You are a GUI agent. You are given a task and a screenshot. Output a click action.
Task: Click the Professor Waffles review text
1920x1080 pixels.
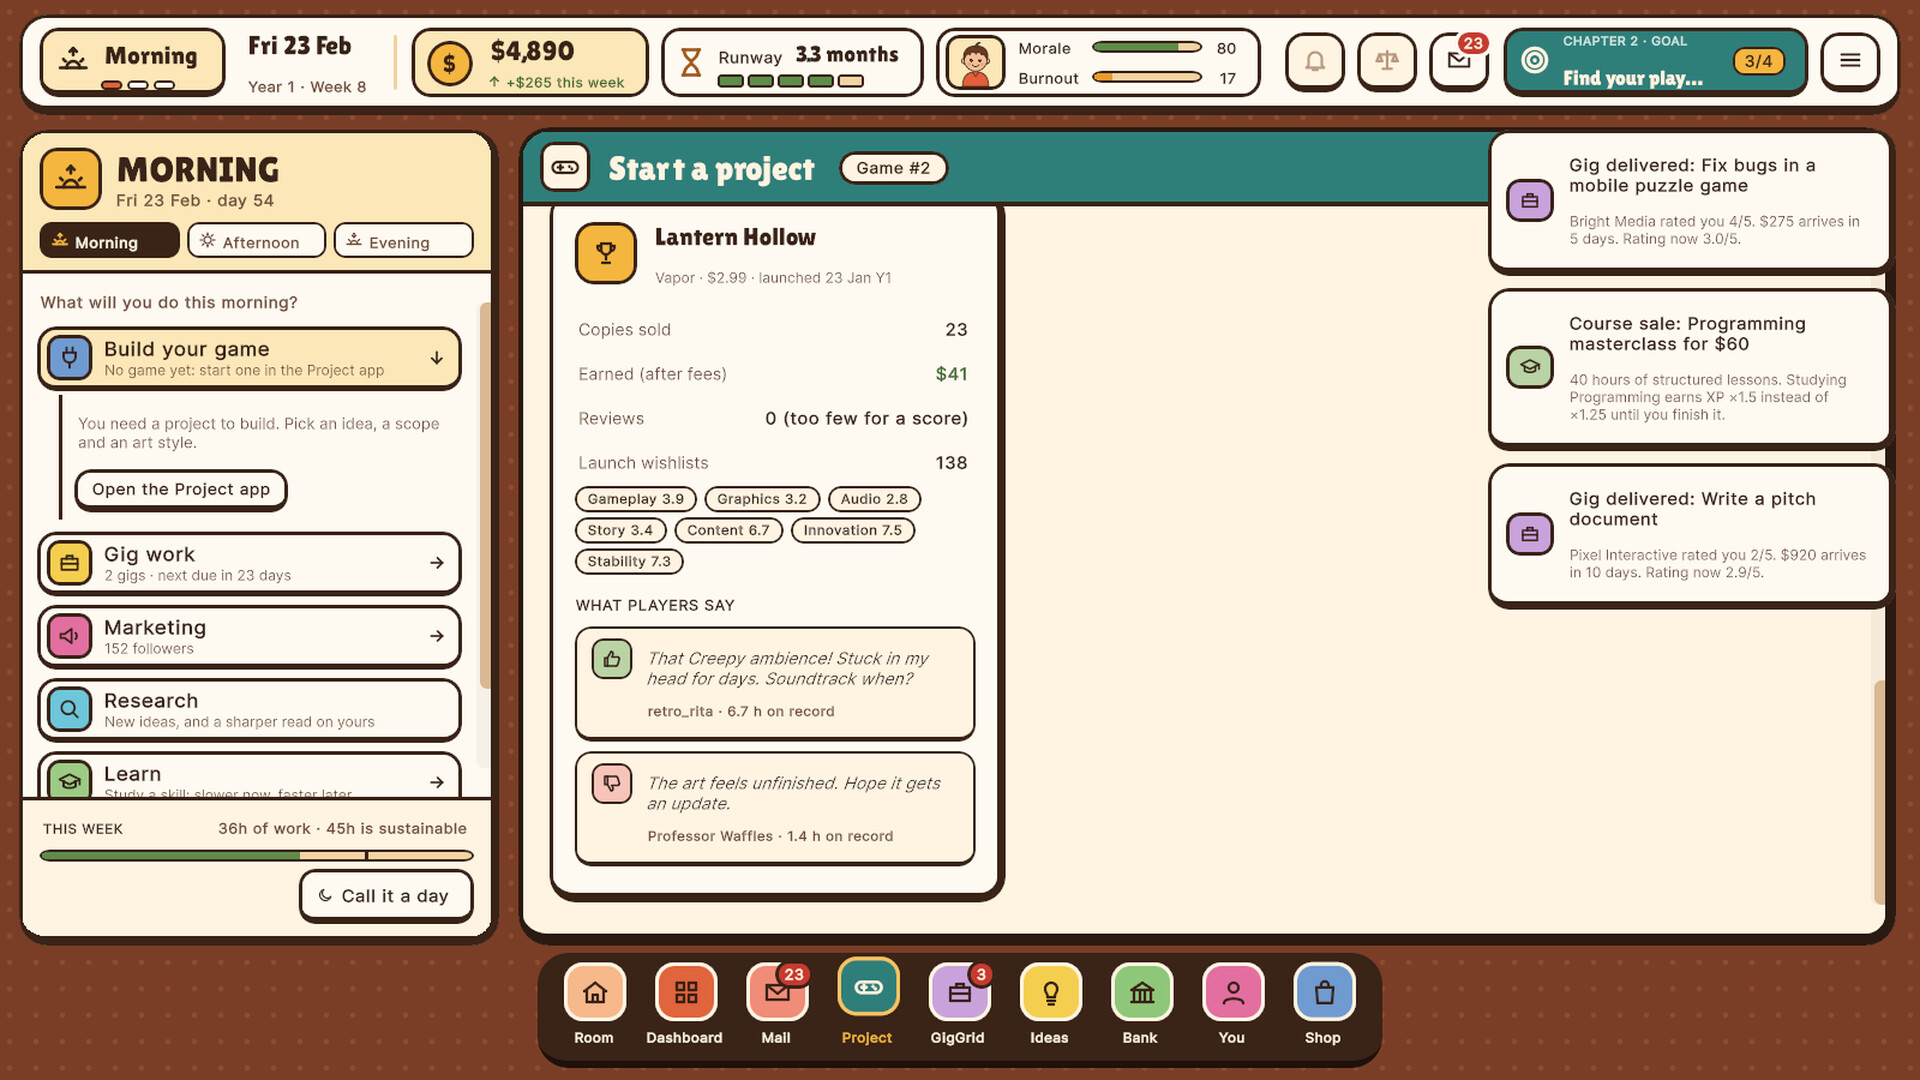click(x=793, y=793)
